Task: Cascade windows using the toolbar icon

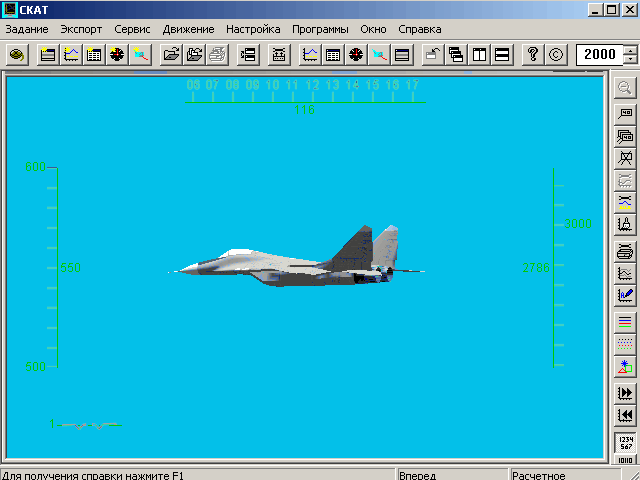Action: coord(456,54)
